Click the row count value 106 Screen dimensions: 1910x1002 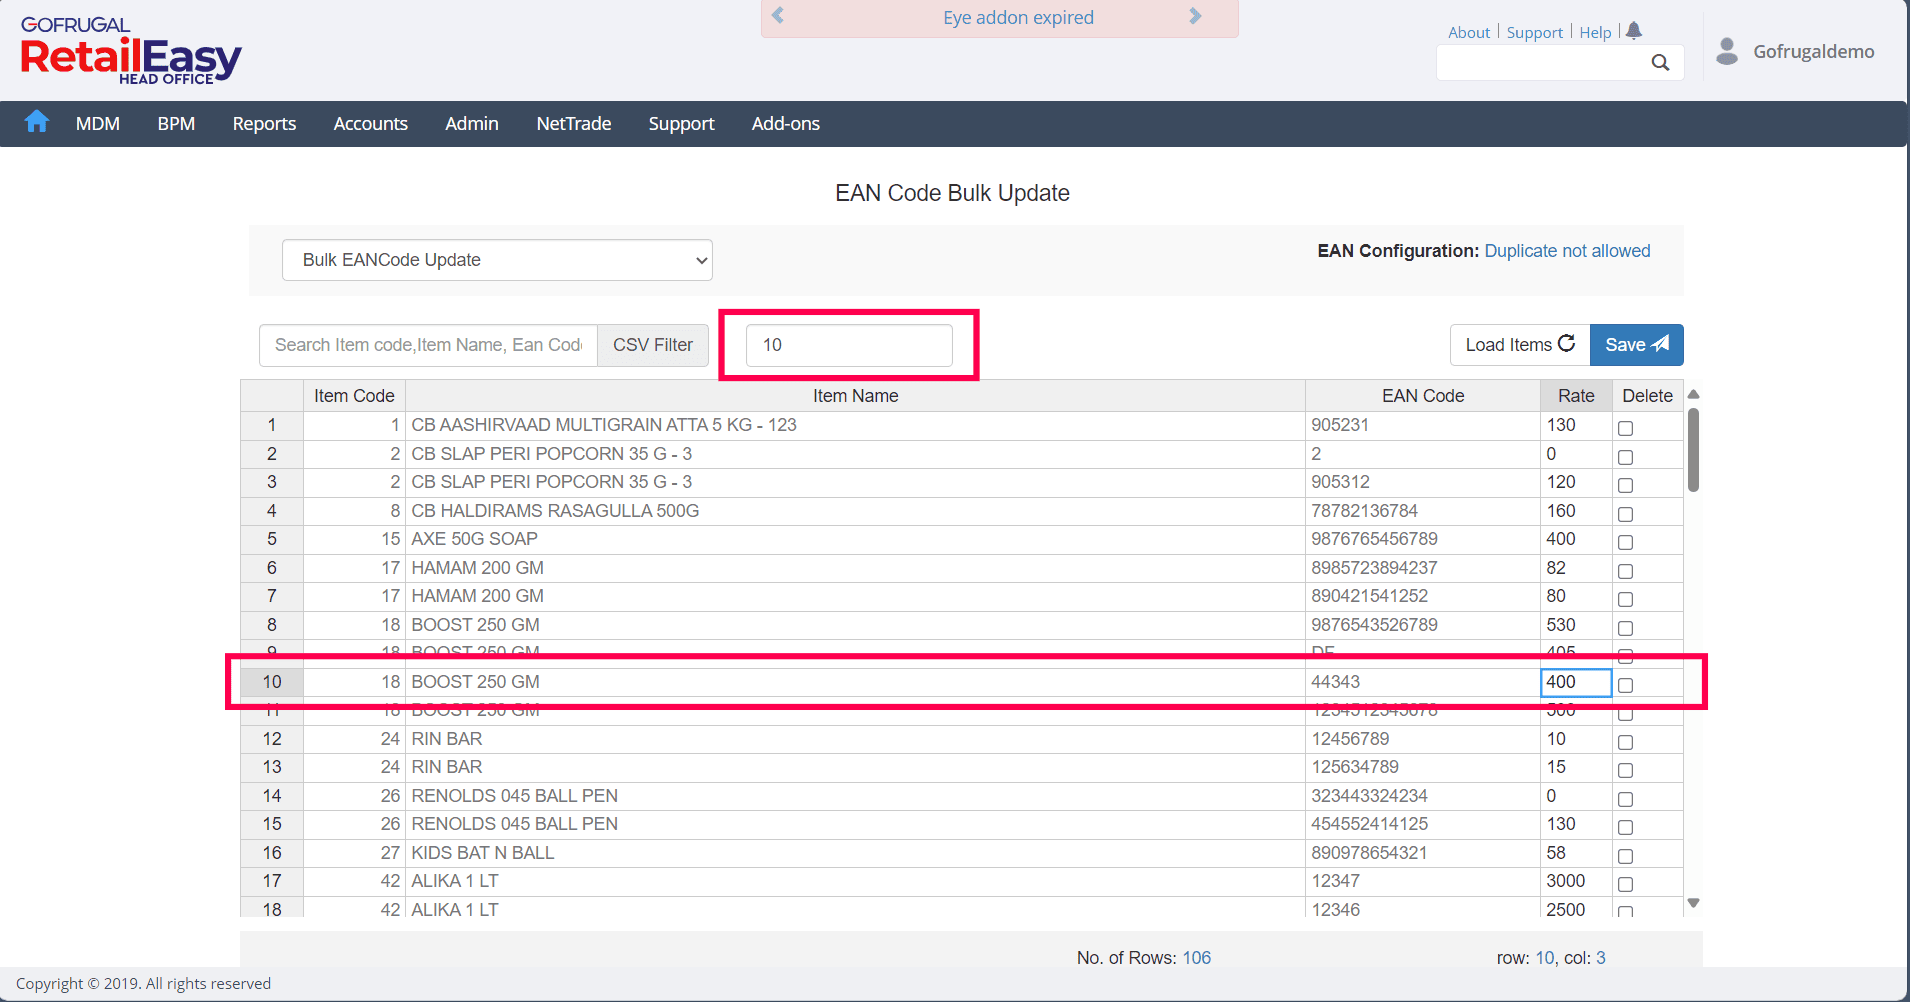1197,958
